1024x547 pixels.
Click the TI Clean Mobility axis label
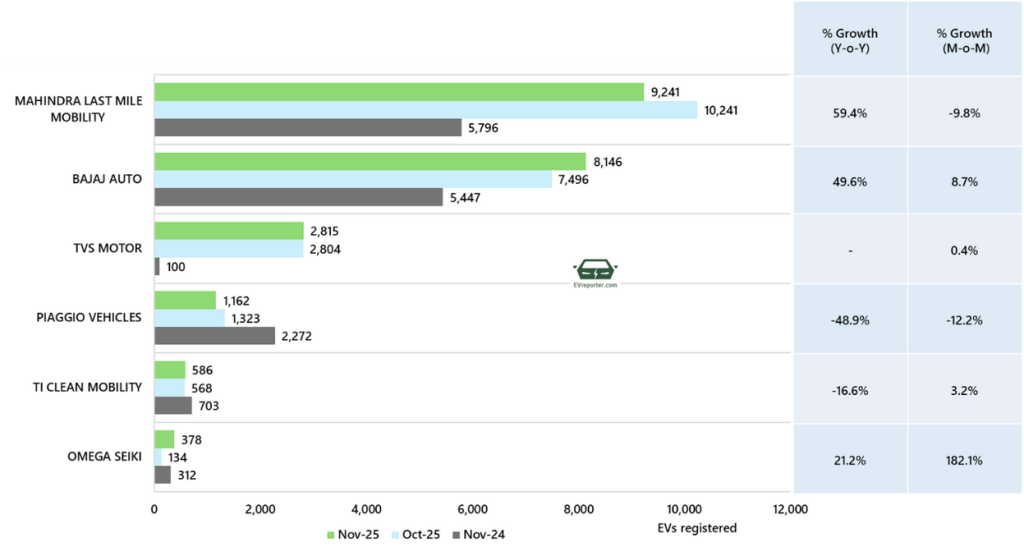coord(90,387)
